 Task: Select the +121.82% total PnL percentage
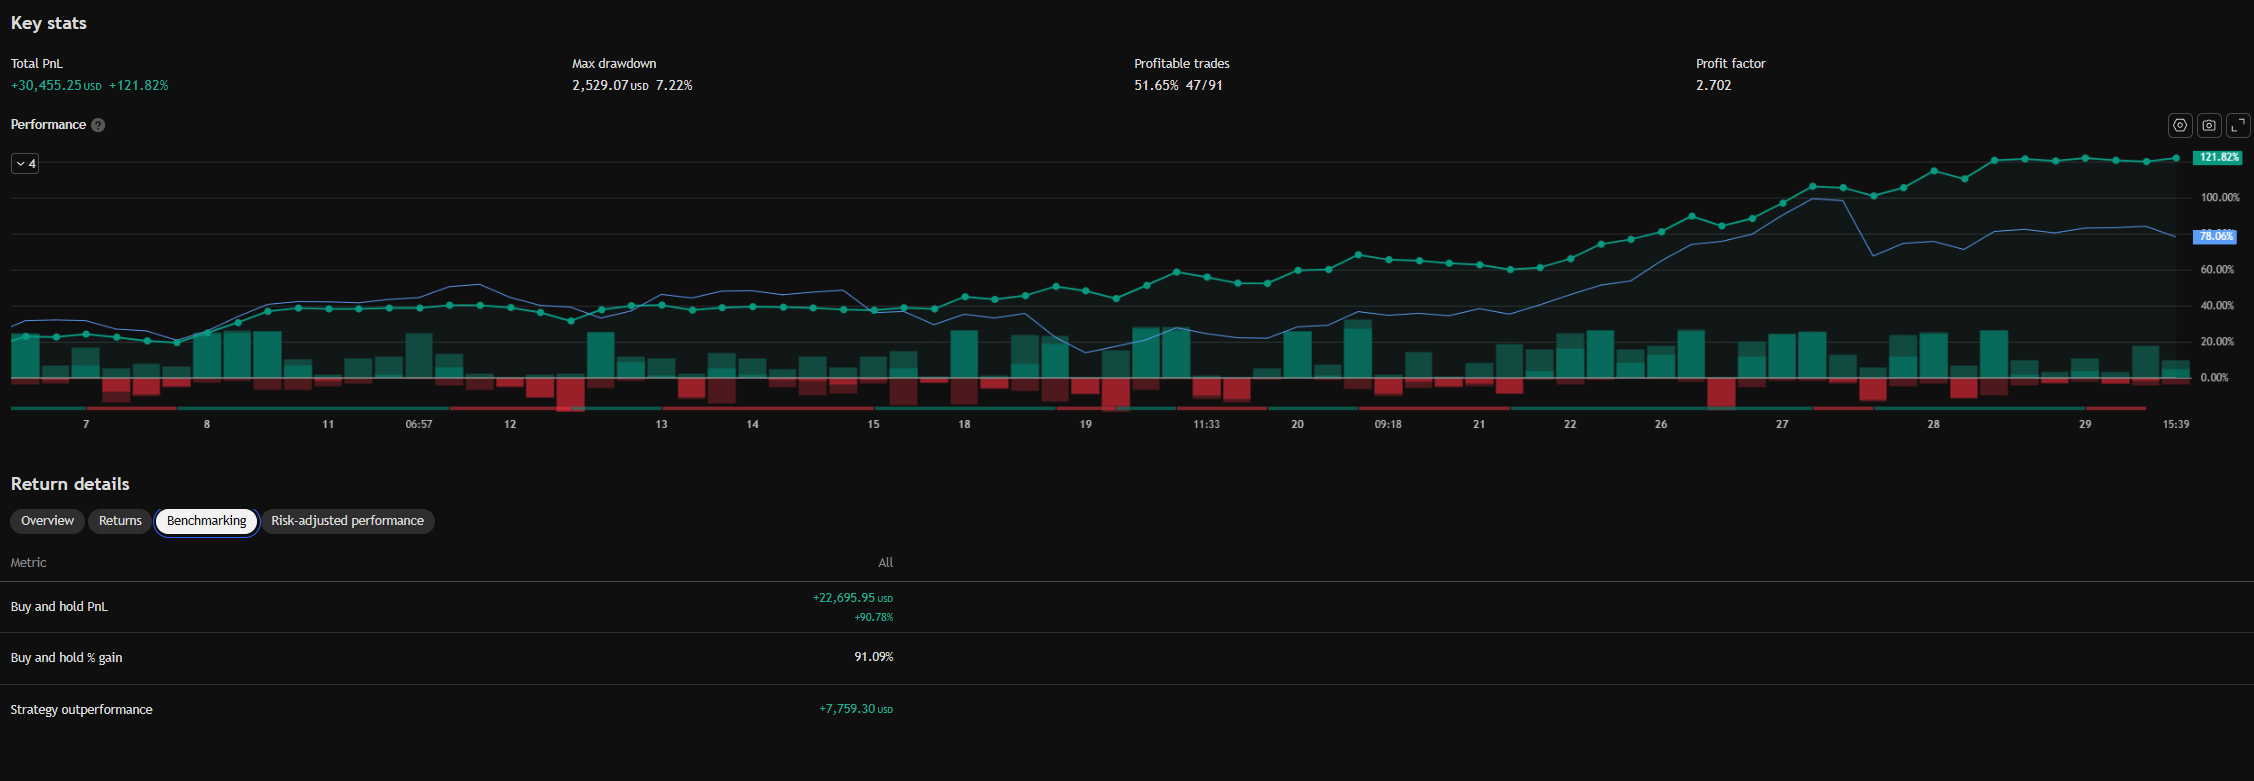138,85
